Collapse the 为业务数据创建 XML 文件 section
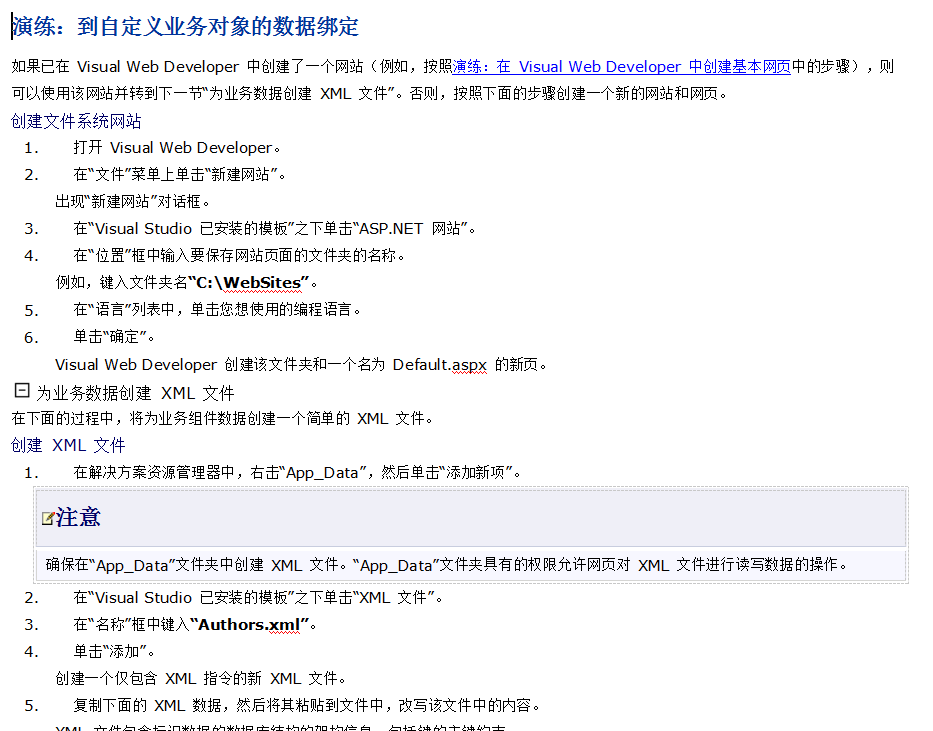The height and width of the screenshot is (731, 933). click(x=21, y=390)
